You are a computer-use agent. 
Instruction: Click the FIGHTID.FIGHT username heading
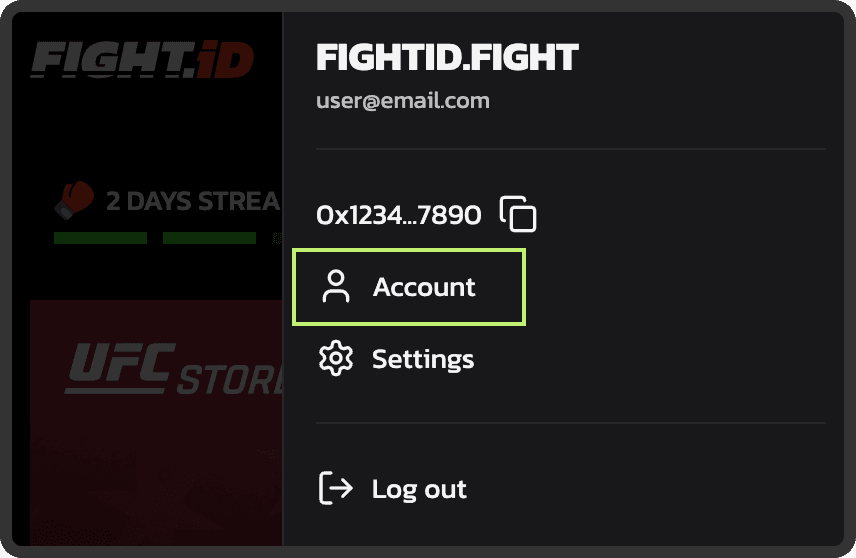447,57
